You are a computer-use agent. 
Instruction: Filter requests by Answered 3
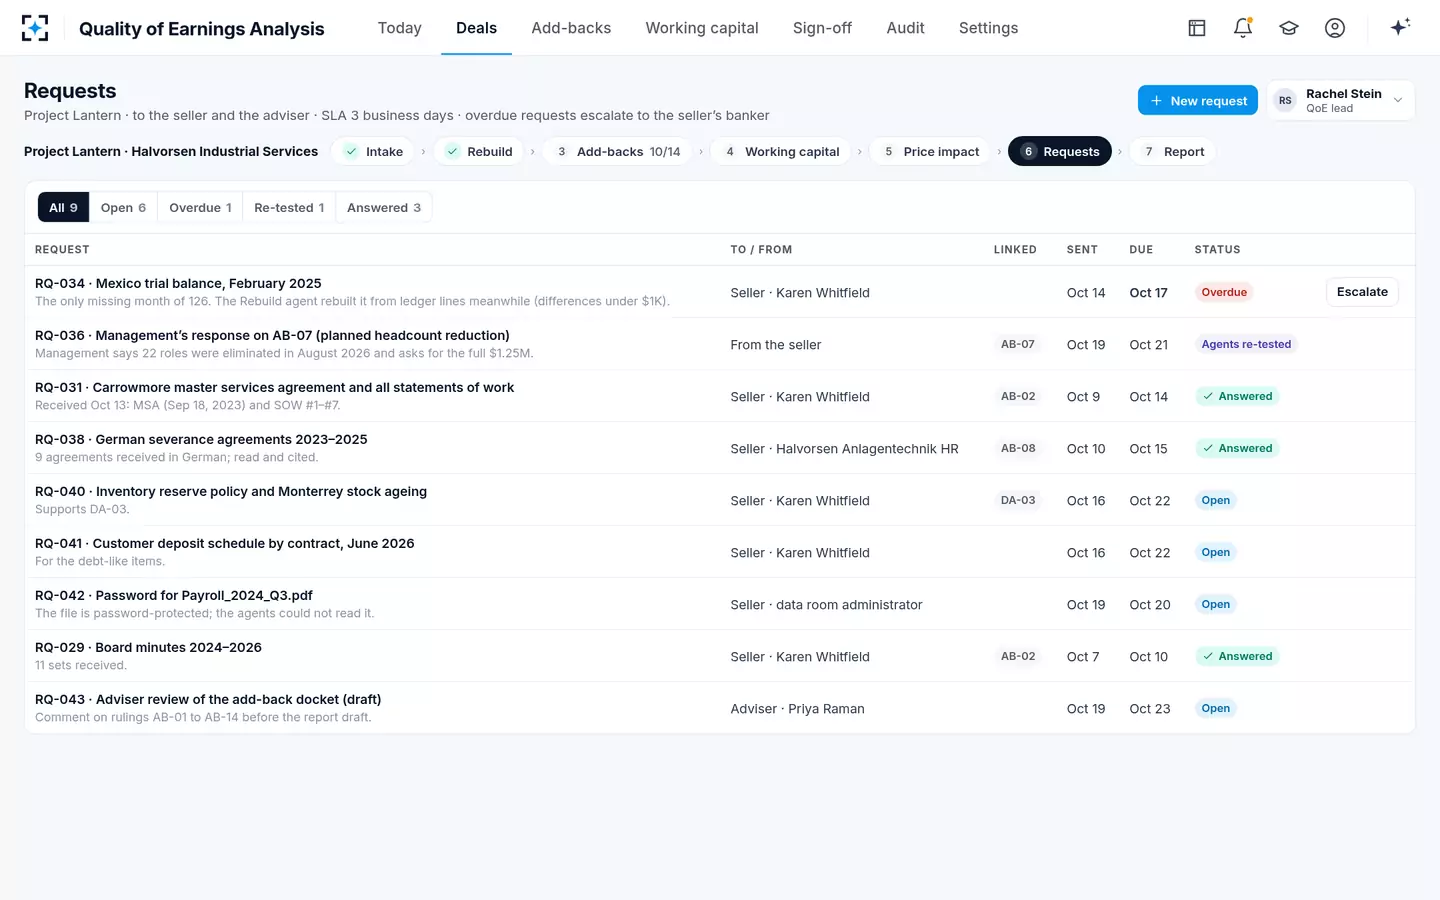click(x=384, y=207)
